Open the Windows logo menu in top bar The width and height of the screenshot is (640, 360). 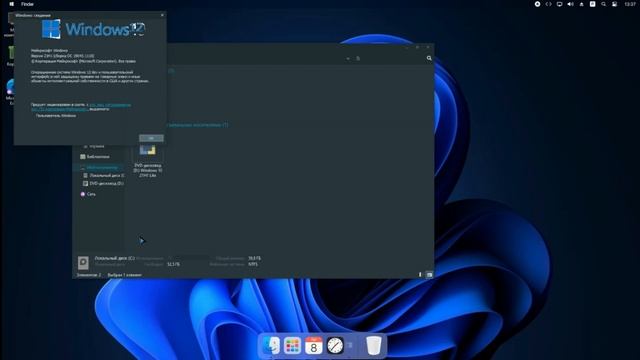[11, 4]
